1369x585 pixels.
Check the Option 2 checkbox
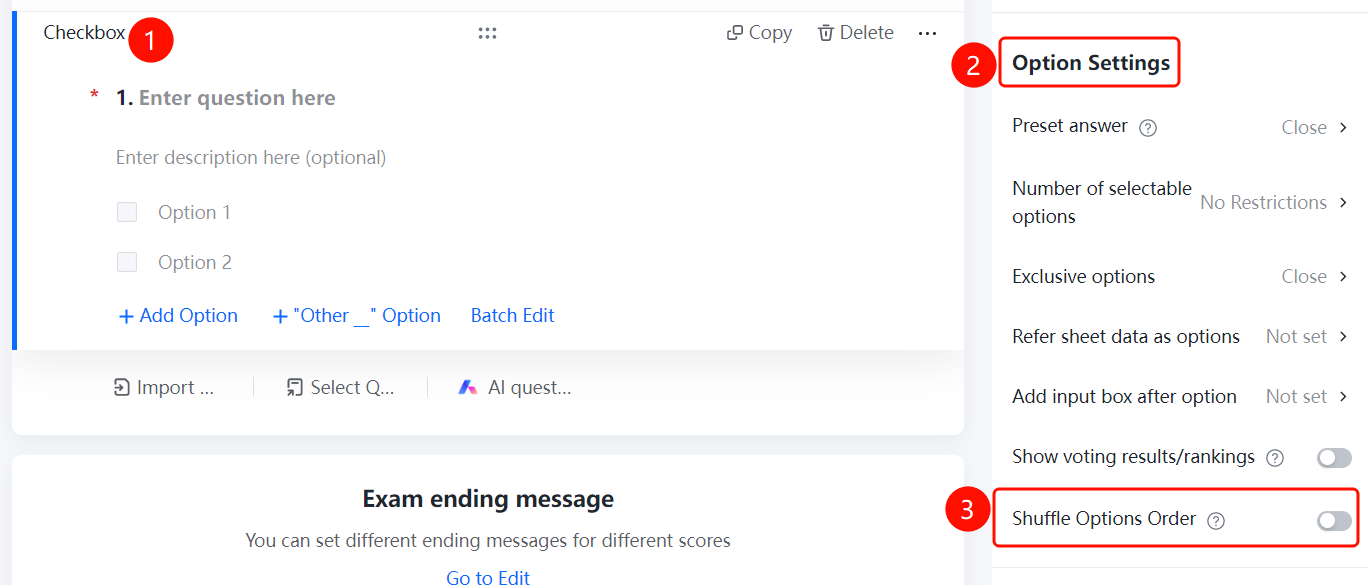tap(127, 262)
